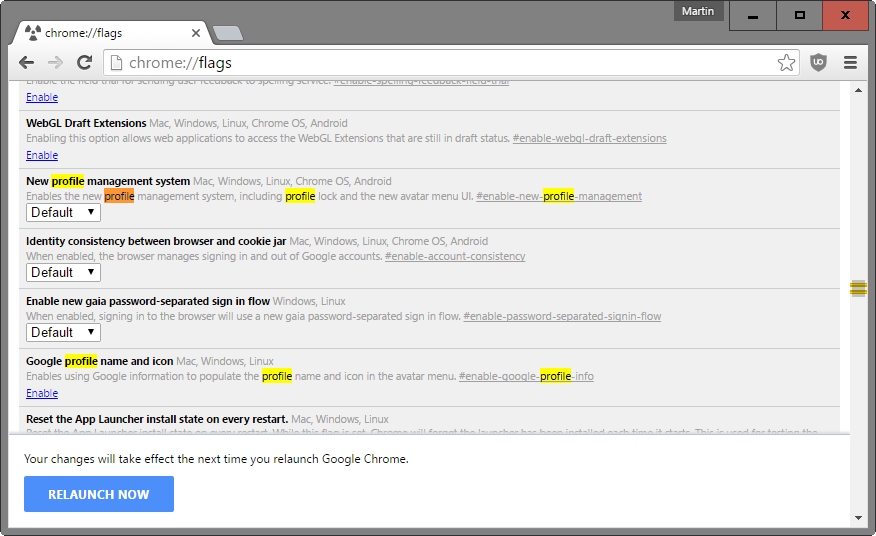Click the scrollbar up arrow

(x=858, y=90)
